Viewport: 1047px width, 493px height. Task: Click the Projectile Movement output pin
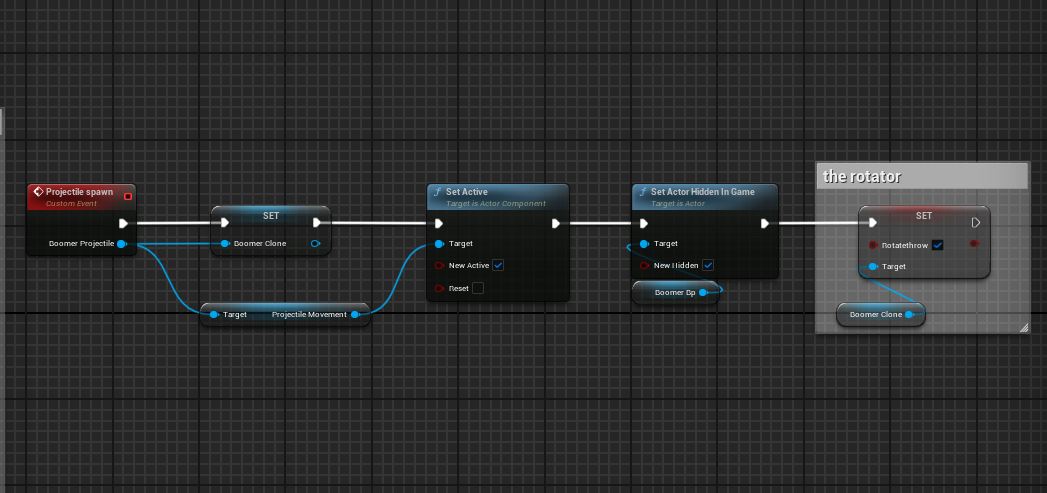point(355,315)
